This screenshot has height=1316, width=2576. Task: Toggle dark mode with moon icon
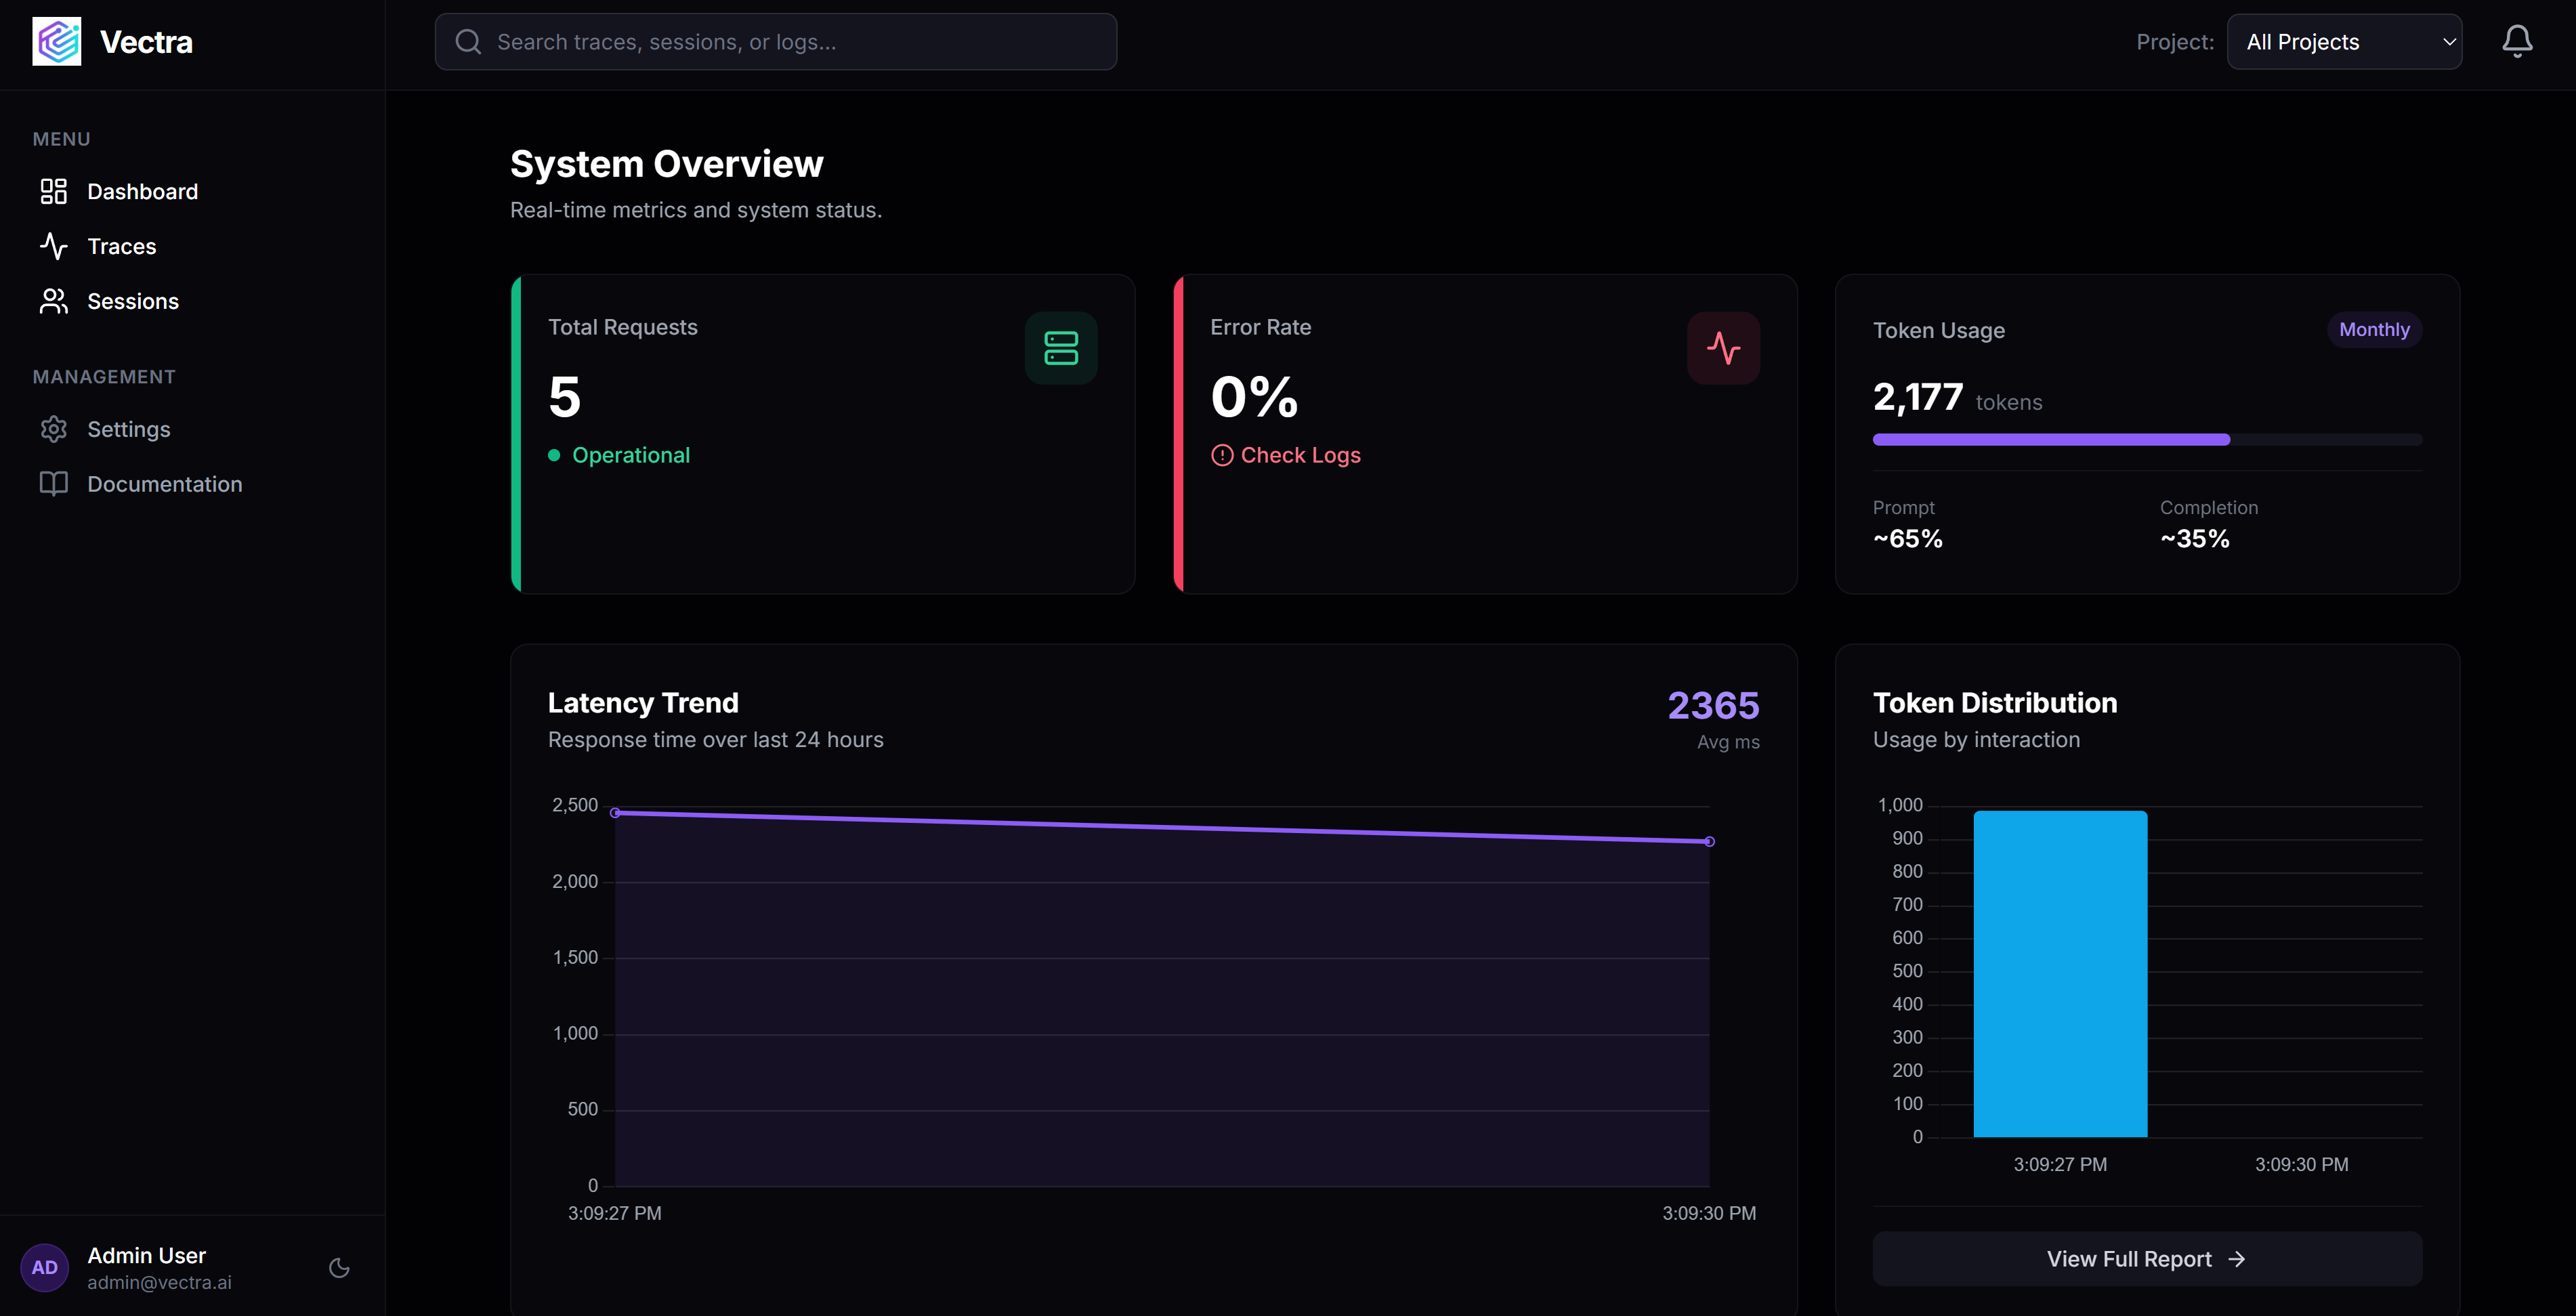[339, 1268]
